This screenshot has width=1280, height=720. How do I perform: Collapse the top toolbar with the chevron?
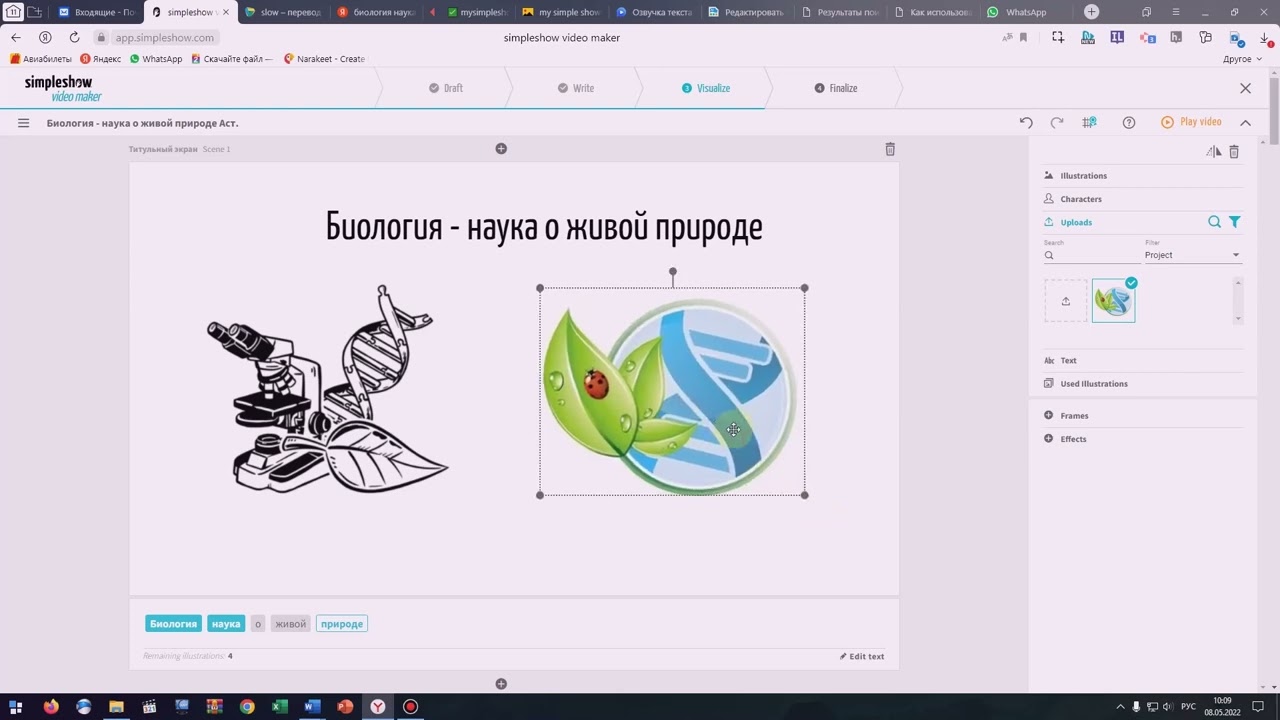(1245, 122)
